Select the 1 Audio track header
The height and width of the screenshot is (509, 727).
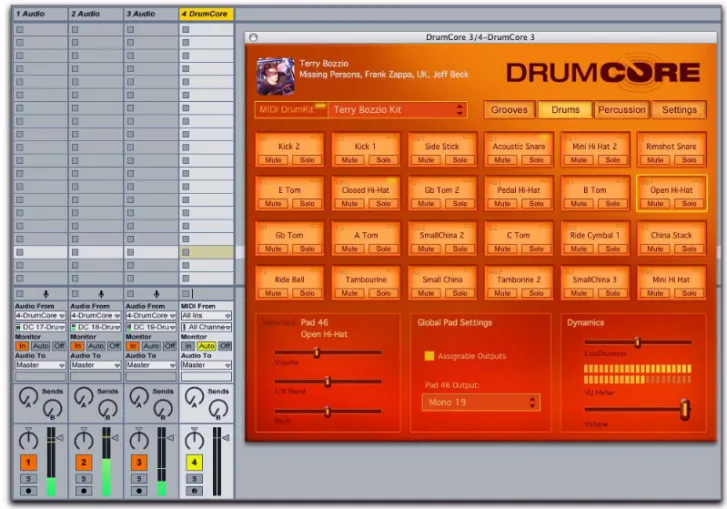pos(40,14)
